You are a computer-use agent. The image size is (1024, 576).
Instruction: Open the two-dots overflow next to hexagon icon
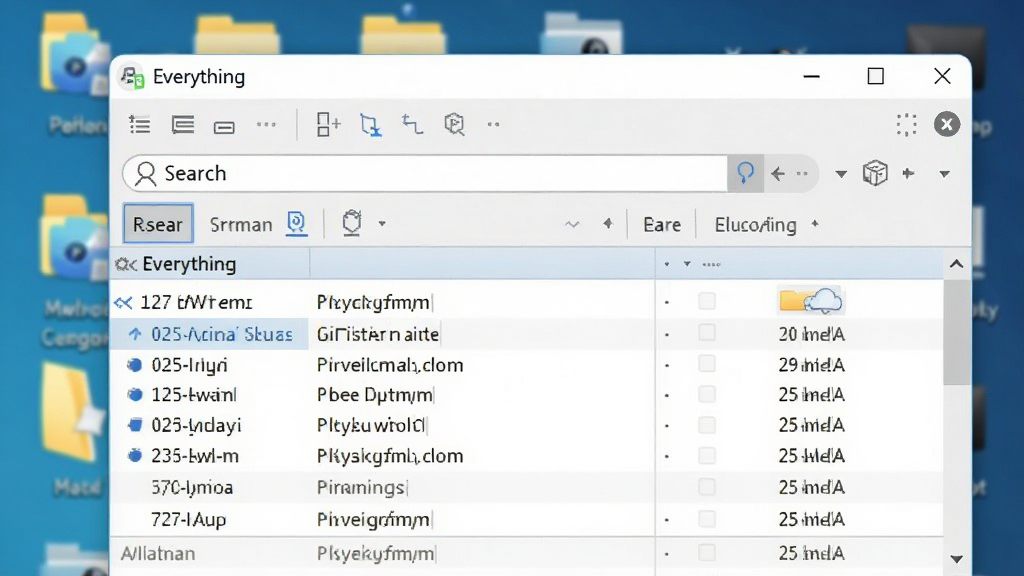(493, 124)
